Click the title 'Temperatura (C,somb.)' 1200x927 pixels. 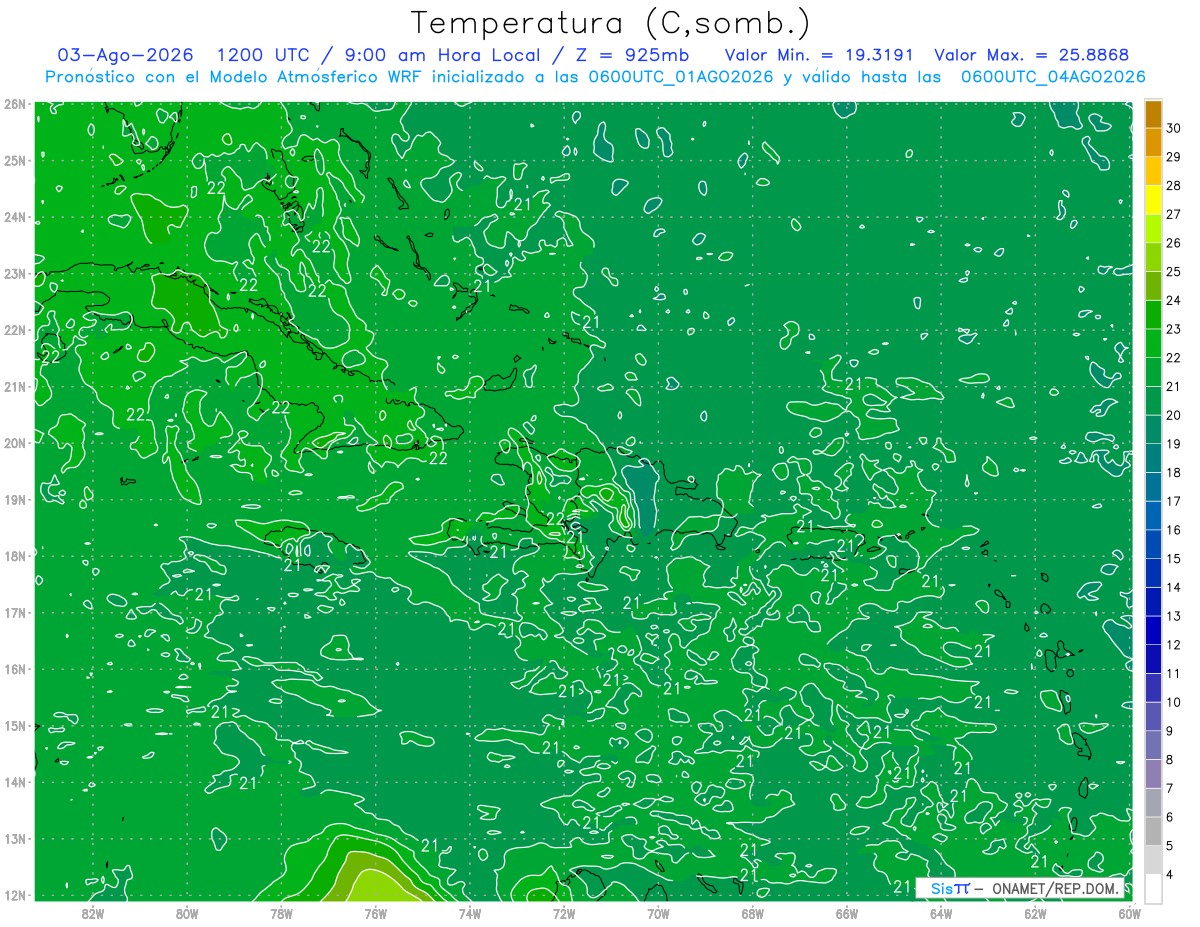point(610,24)
